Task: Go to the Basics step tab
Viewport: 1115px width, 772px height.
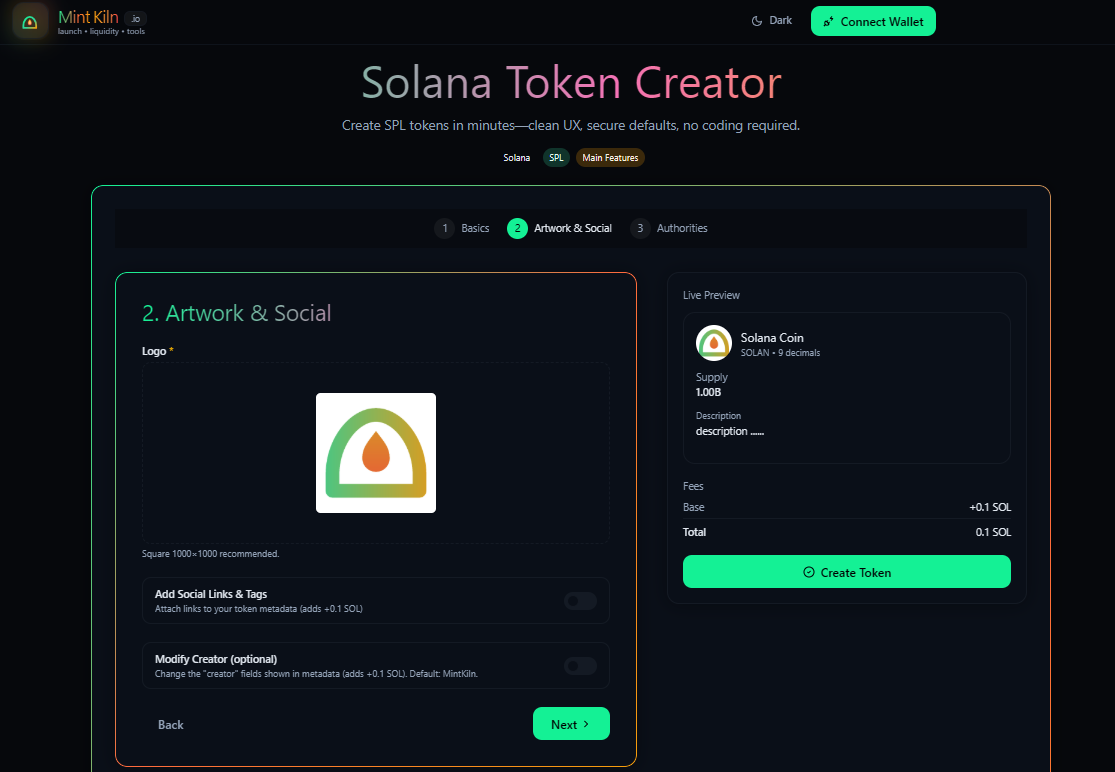Action: pyautogui.click(x=475, y=228)
